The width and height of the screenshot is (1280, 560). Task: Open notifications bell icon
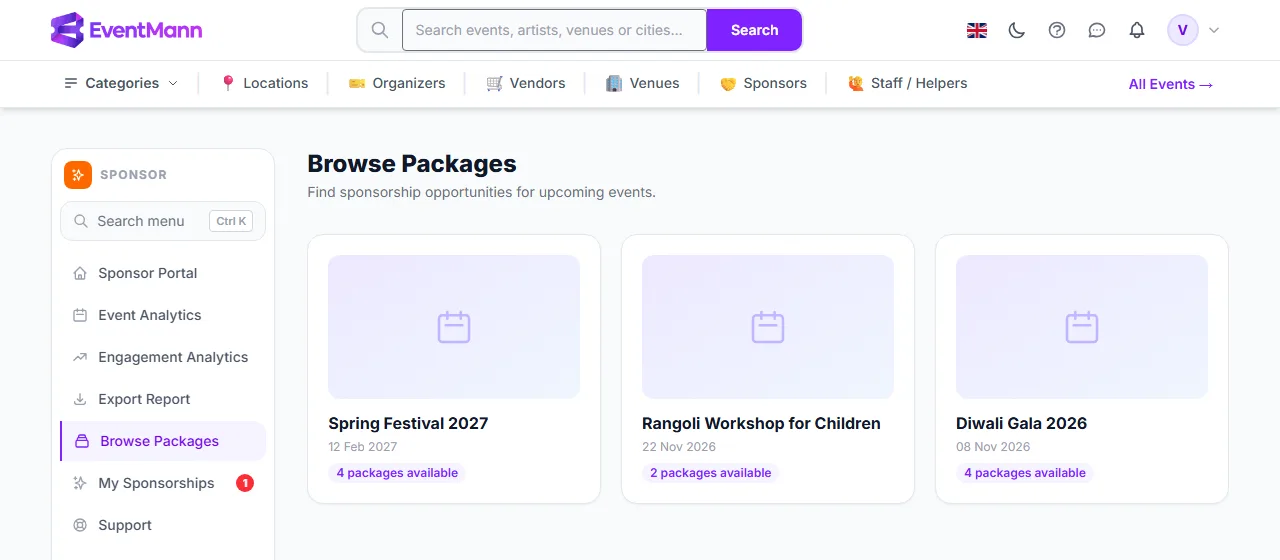point(1137,30)
